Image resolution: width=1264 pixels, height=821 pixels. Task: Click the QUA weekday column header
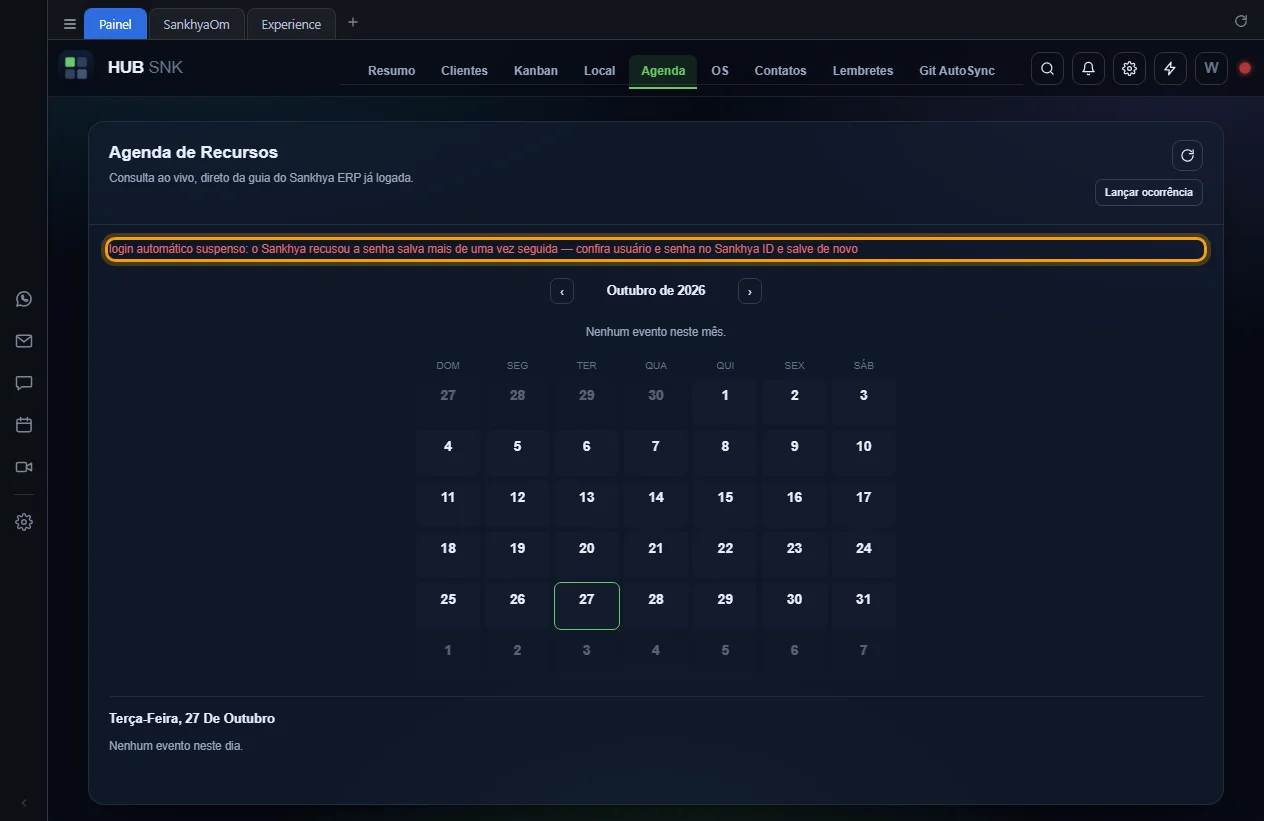(x=656, y=366)
